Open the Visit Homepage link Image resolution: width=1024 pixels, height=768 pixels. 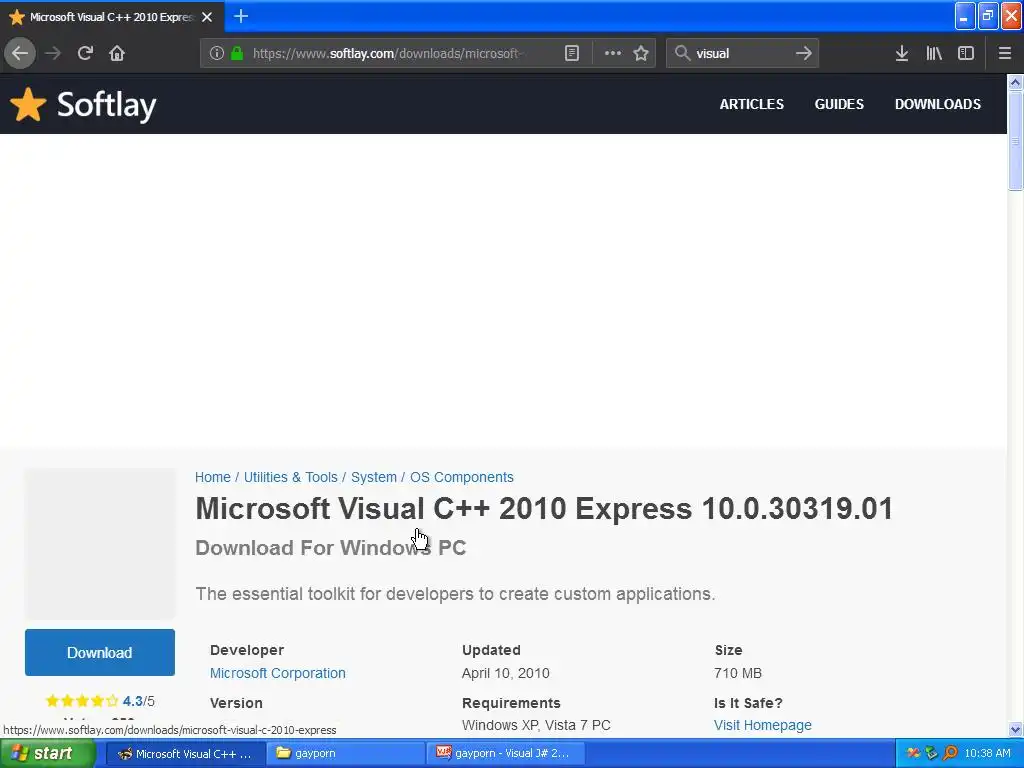763,726
